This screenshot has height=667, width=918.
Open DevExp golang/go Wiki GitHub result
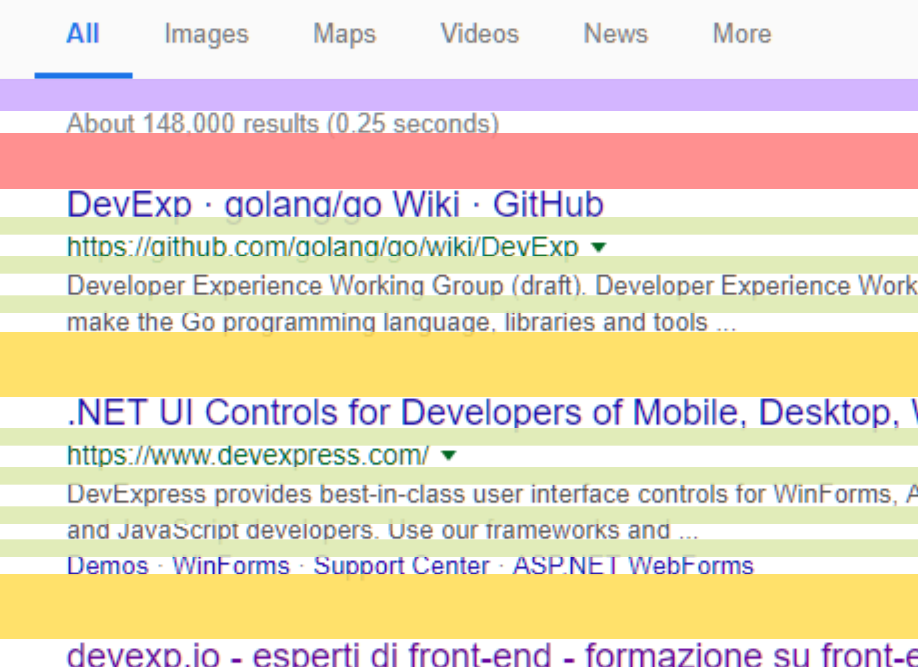tap(335, 204)
